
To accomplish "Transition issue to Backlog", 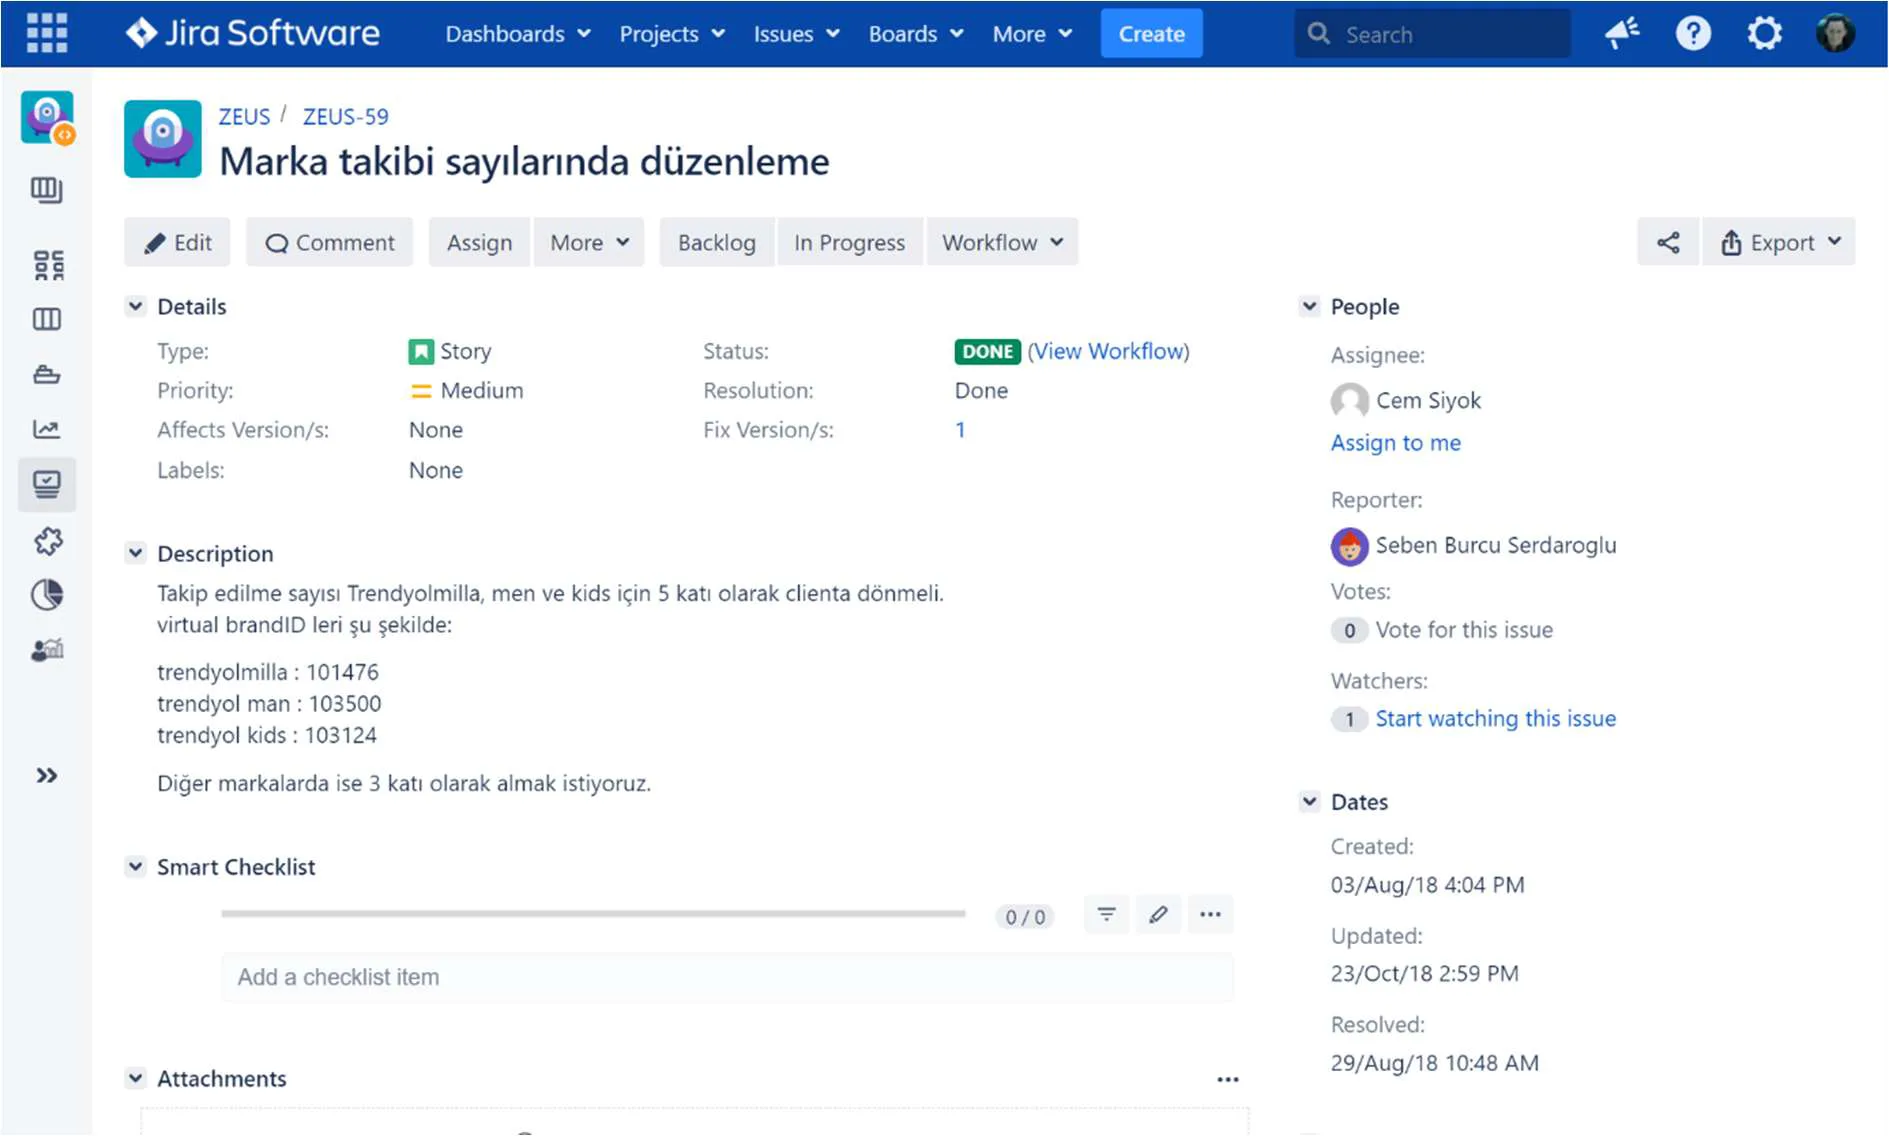I will [x=717, y=242].
